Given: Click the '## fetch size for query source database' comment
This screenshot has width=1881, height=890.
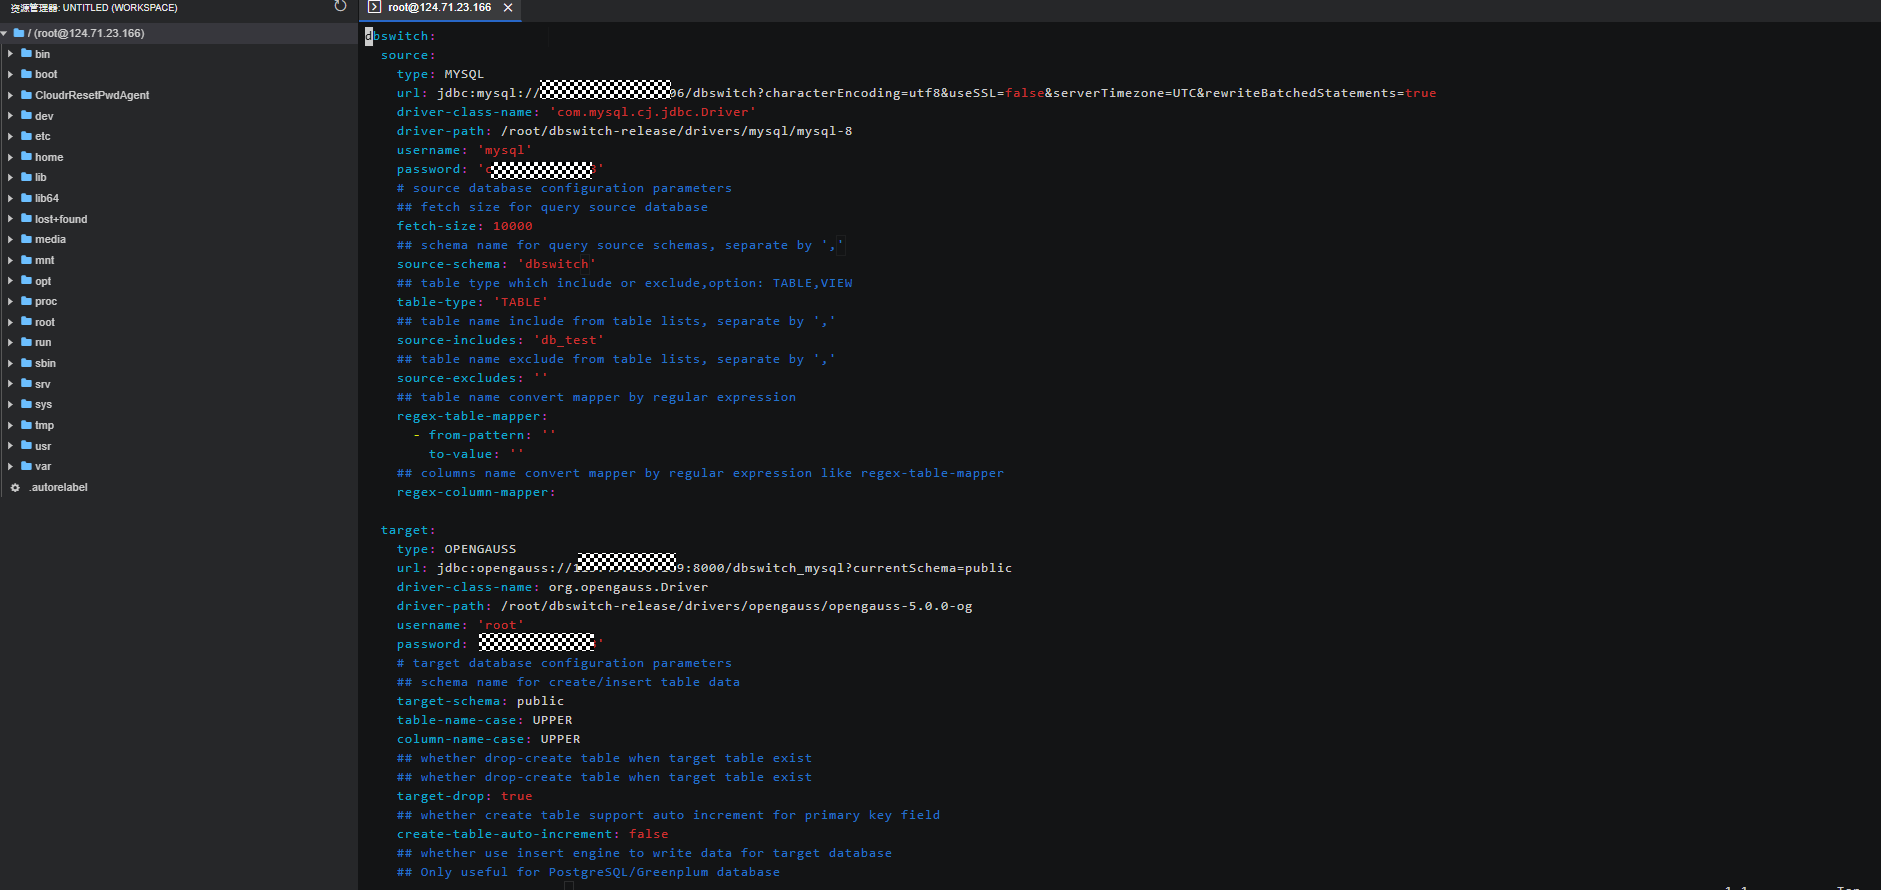Looking at the screenshot, I should point(552,207).
